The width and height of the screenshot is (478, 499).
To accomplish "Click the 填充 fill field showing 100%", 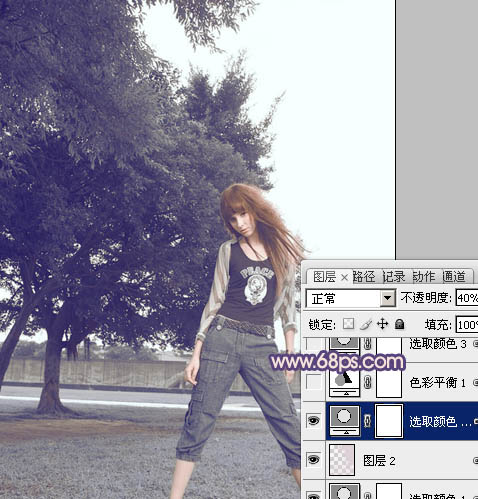I will tap(467, 324).
